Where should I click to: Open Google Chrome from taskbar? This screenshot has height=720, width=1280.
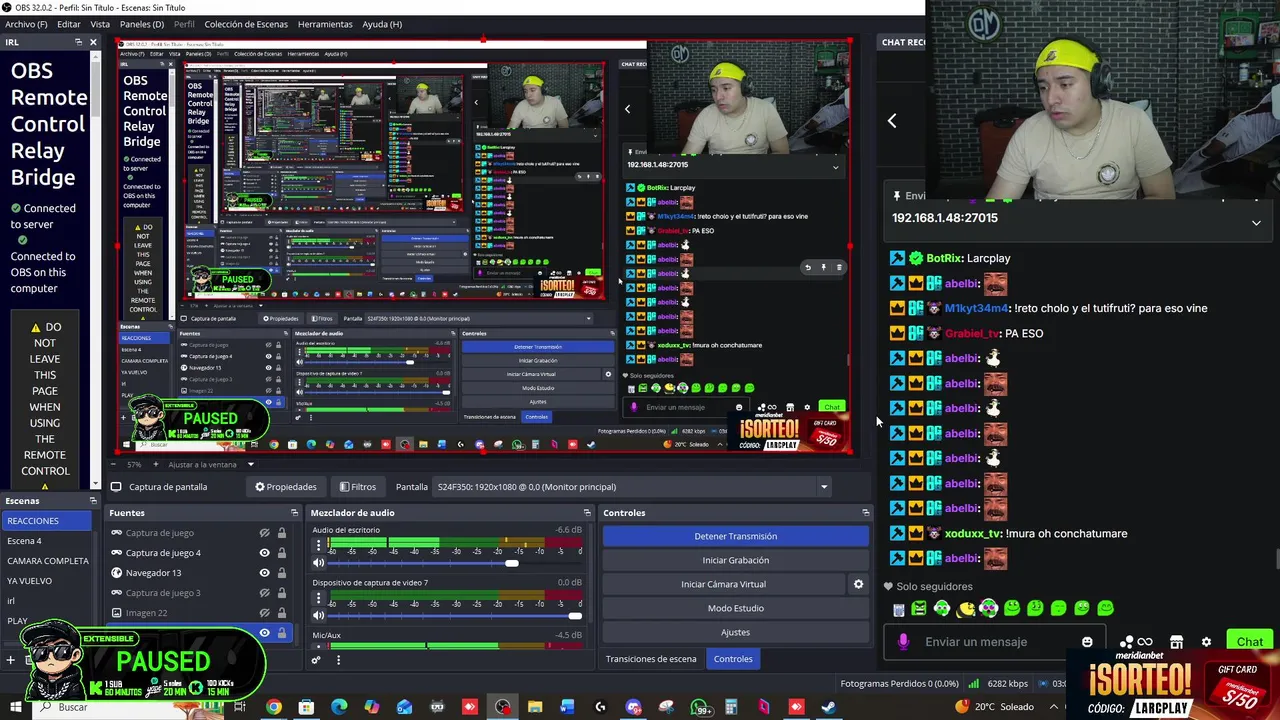(x=273, y=707)
